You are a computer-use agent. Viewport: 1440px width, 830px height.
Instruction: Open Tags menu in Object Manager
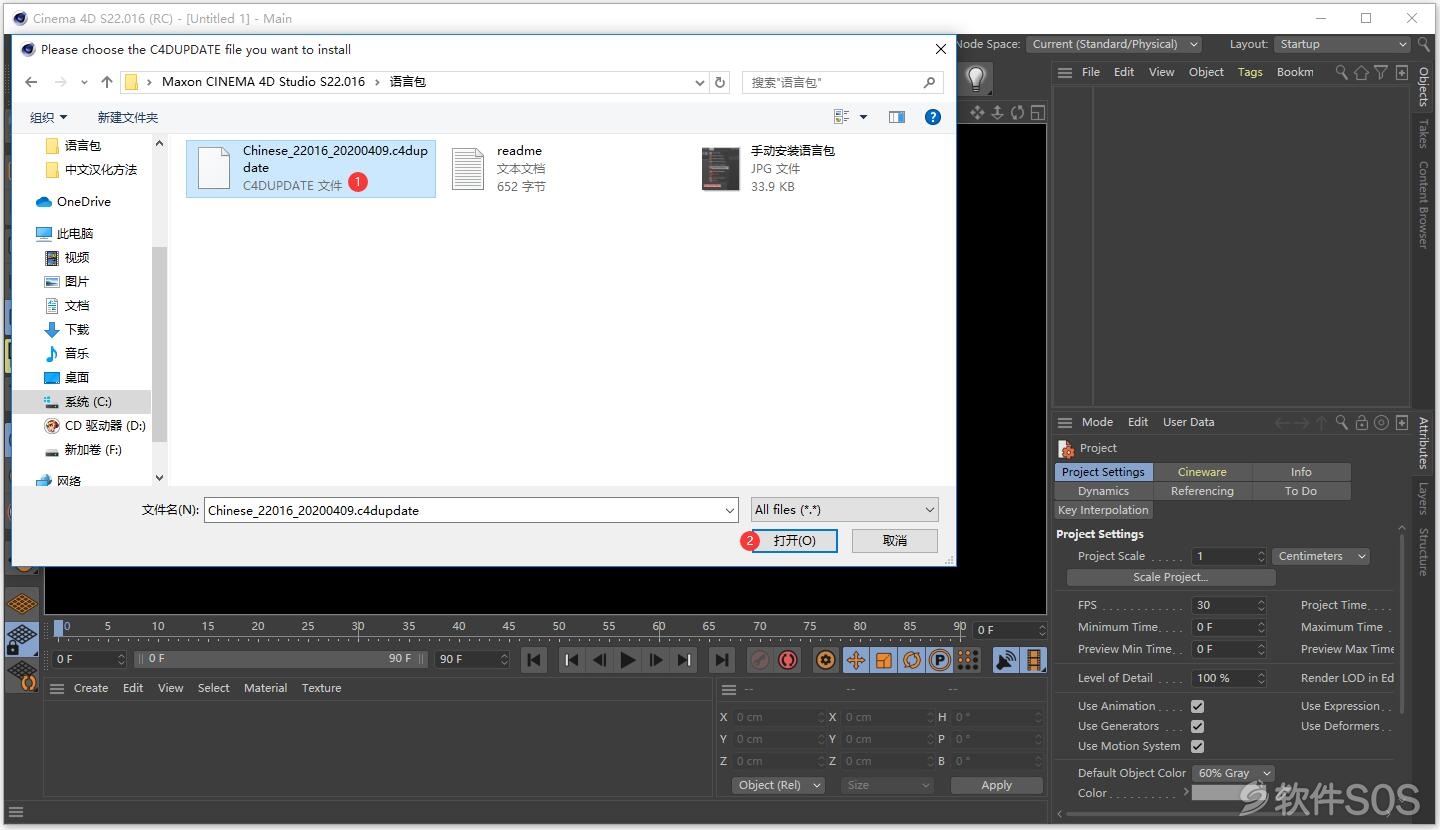tap(1250, 72)
